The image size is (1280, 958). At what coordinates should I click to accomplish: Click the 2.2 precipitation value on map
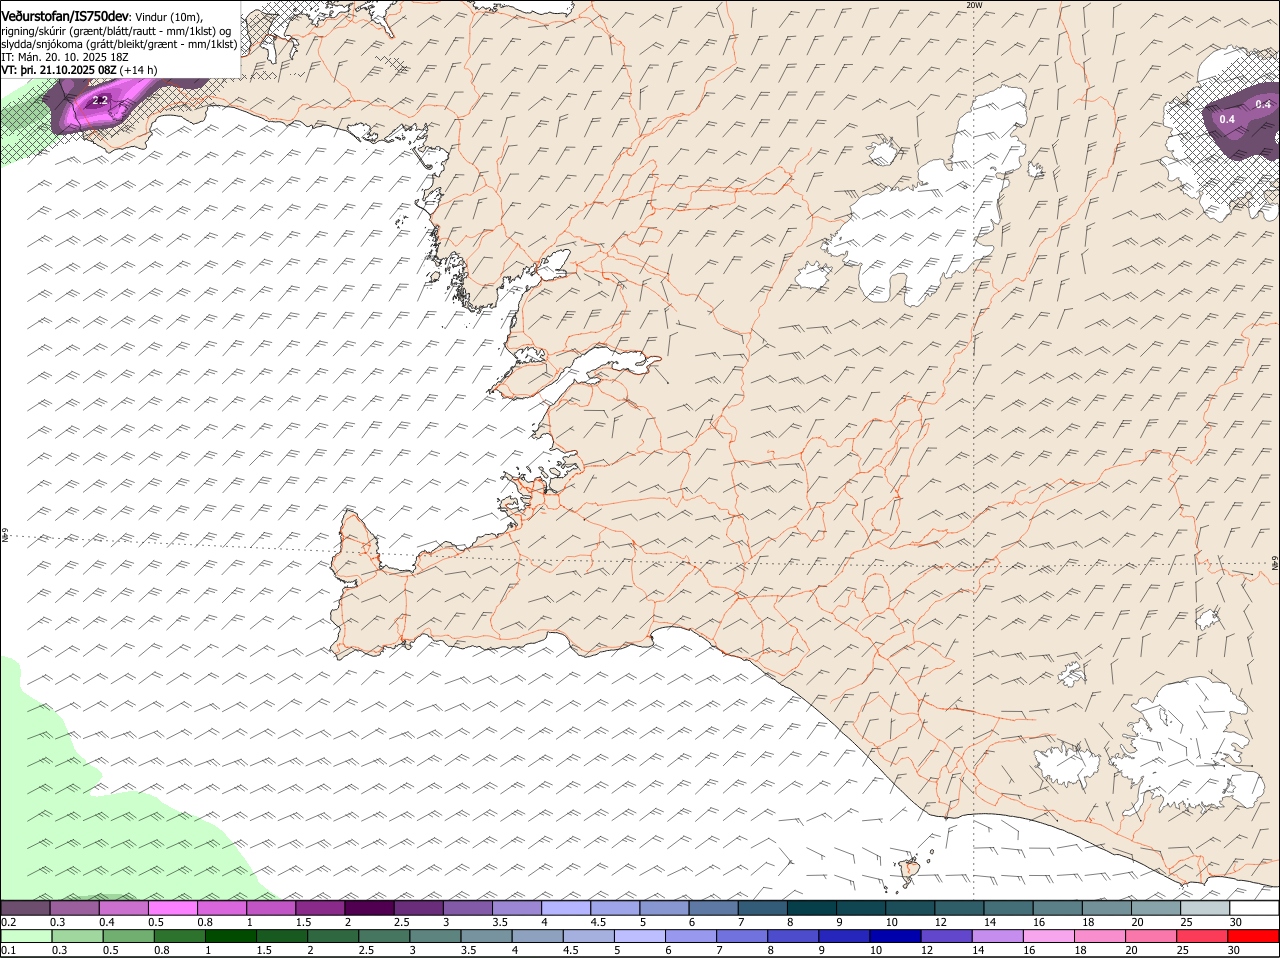tap(100, 101)
